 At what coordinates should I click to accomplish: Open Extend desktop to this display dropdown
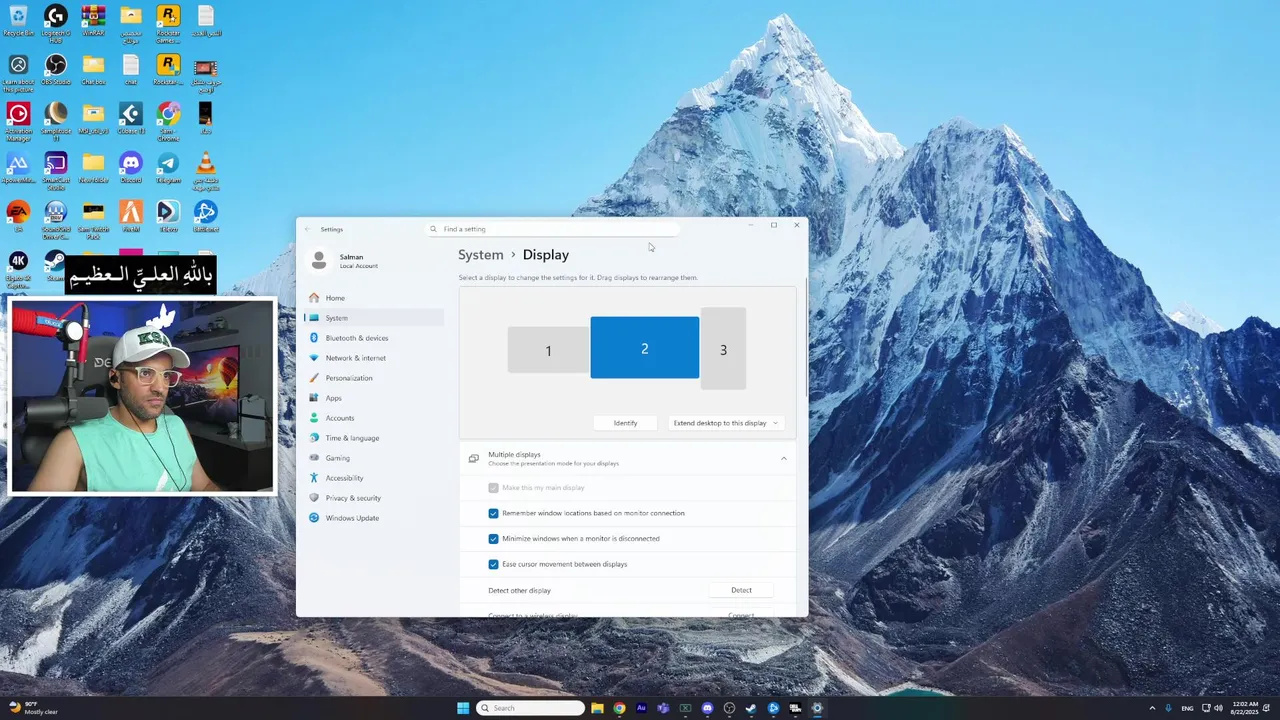pos(725,423)
